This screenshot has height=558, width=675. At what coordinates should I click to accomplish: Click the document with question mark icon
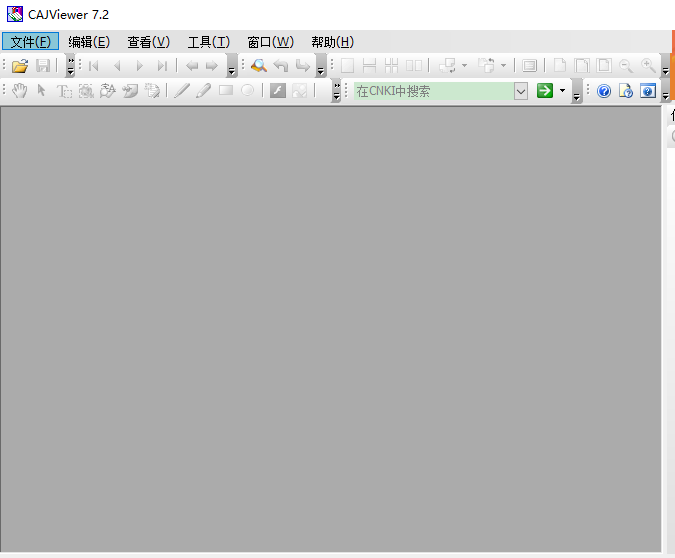tap(625, 91)
